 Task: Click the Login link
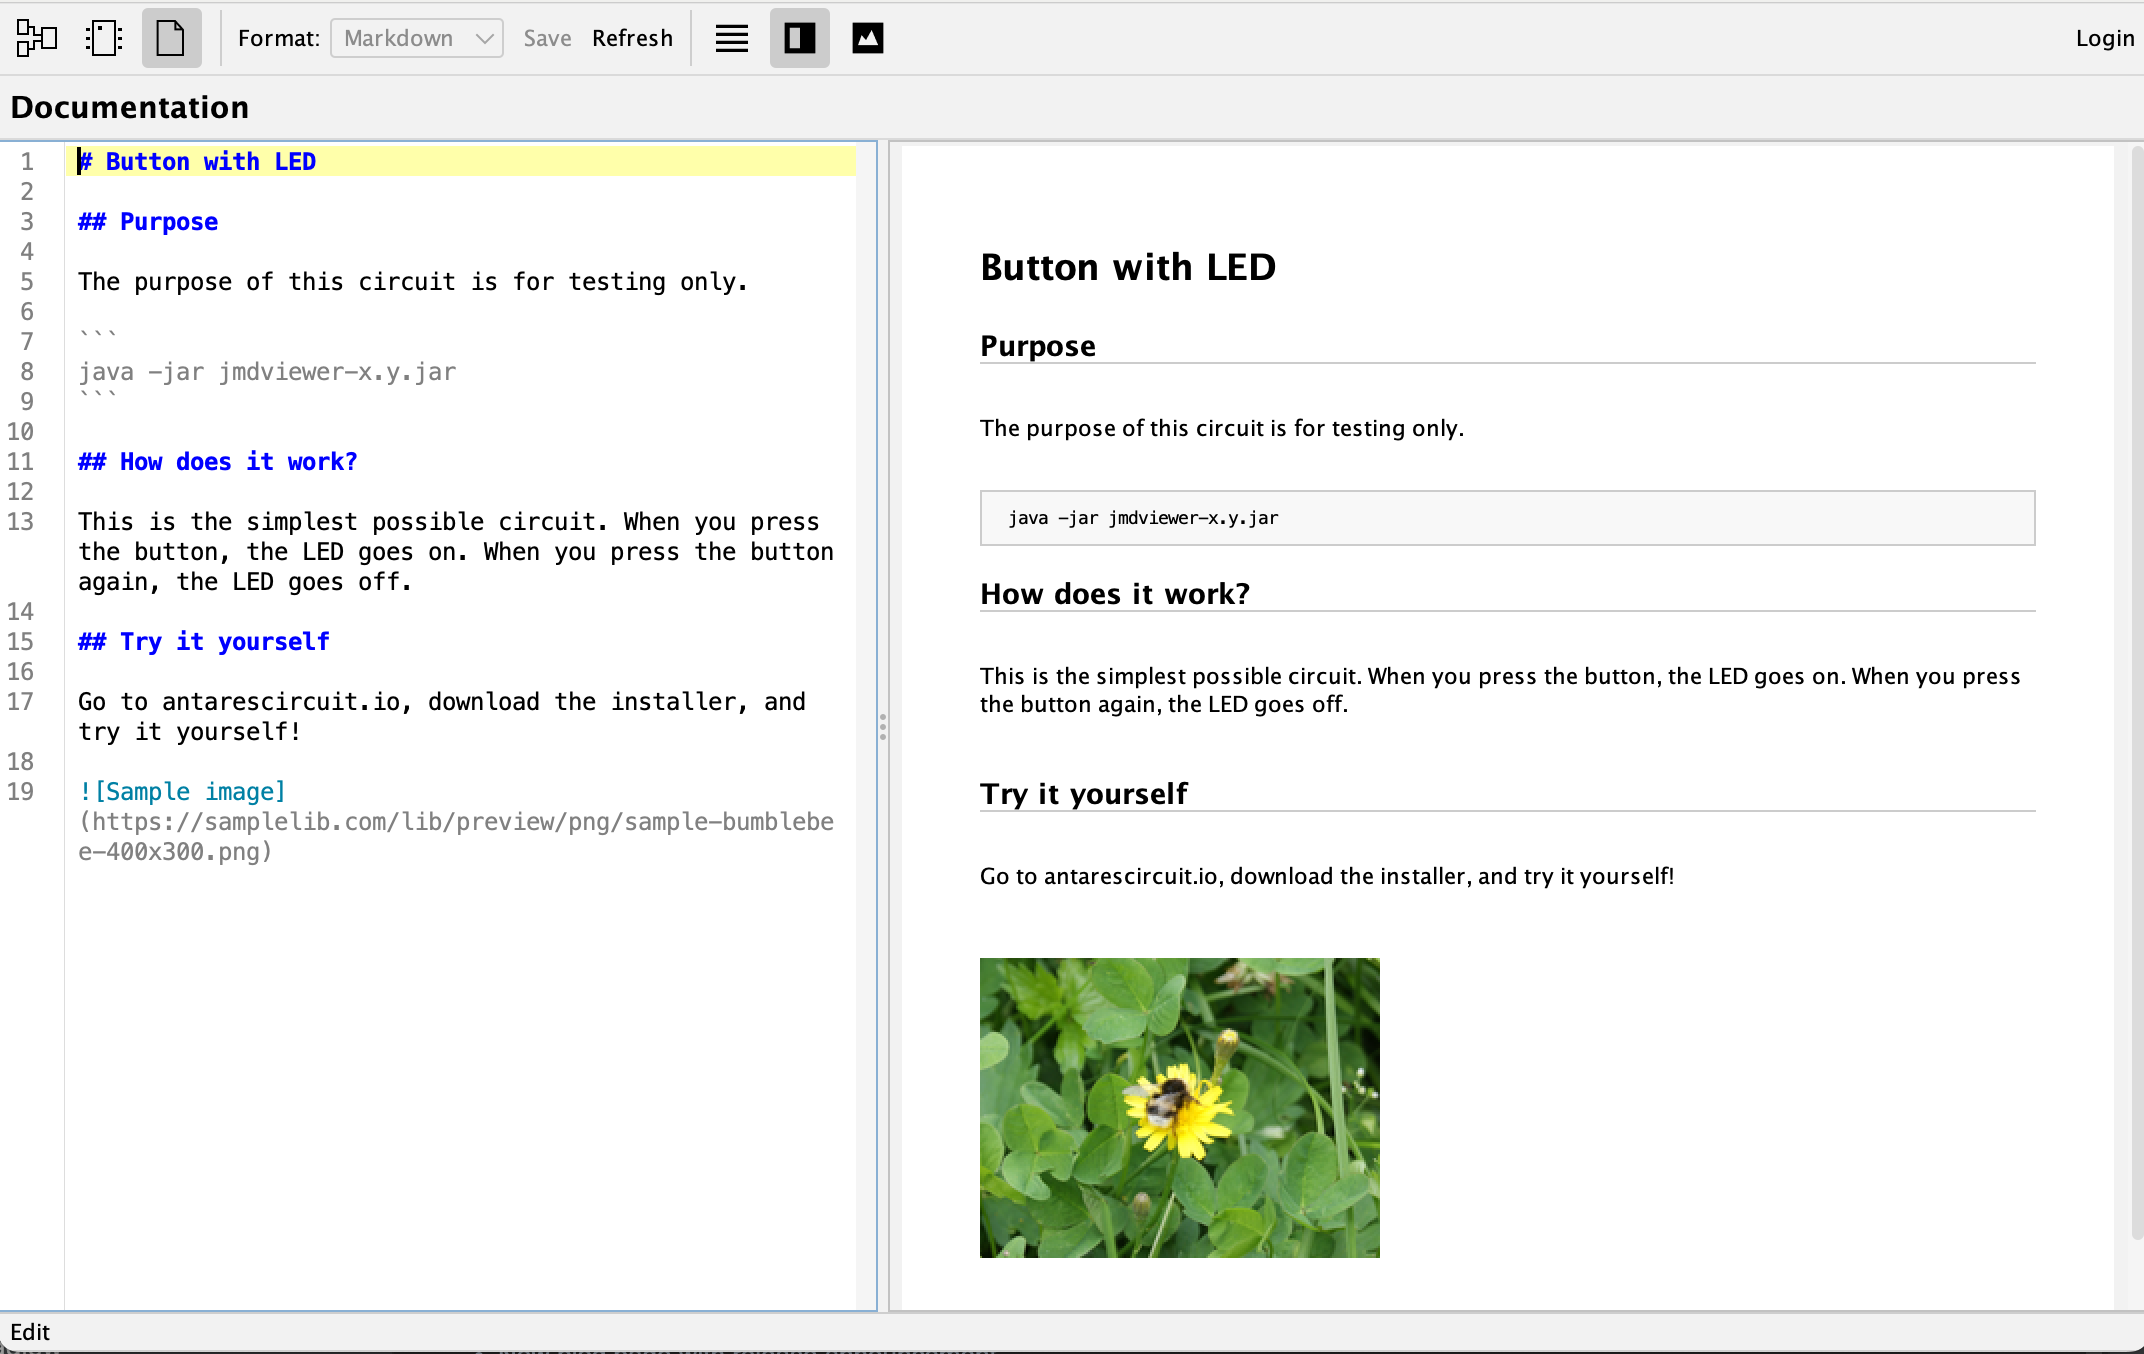click(x=2104, y=38)
